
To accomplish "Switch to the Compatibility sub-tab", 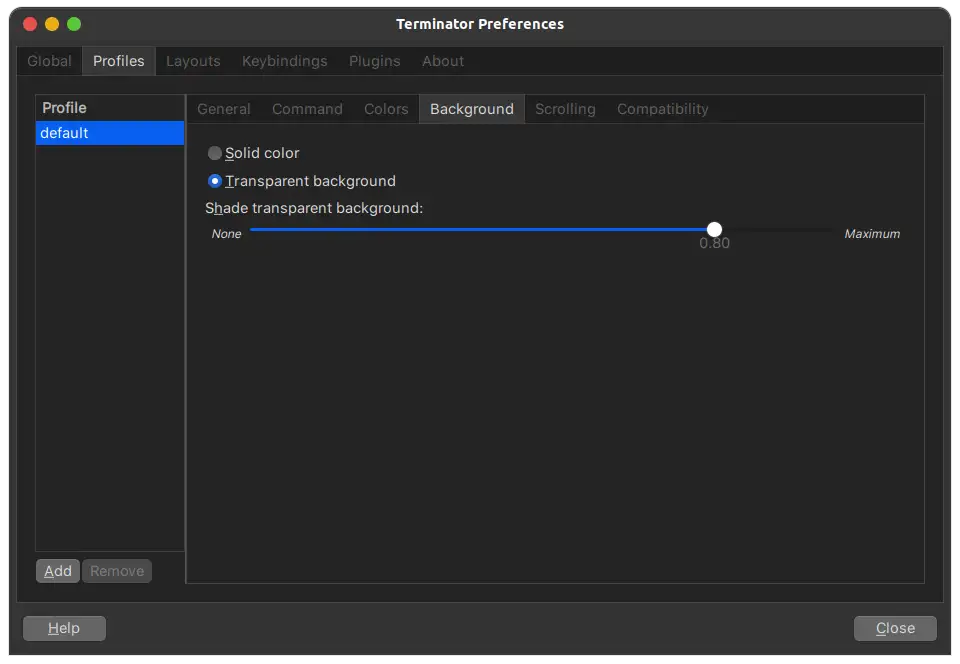I will pos(662,109).
